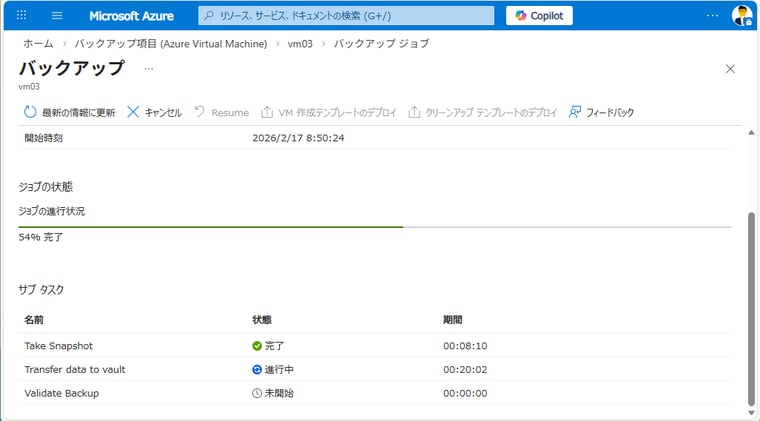Click duration 00:00:00
Viewport: 760px width, 421px height.
[465, 393]
